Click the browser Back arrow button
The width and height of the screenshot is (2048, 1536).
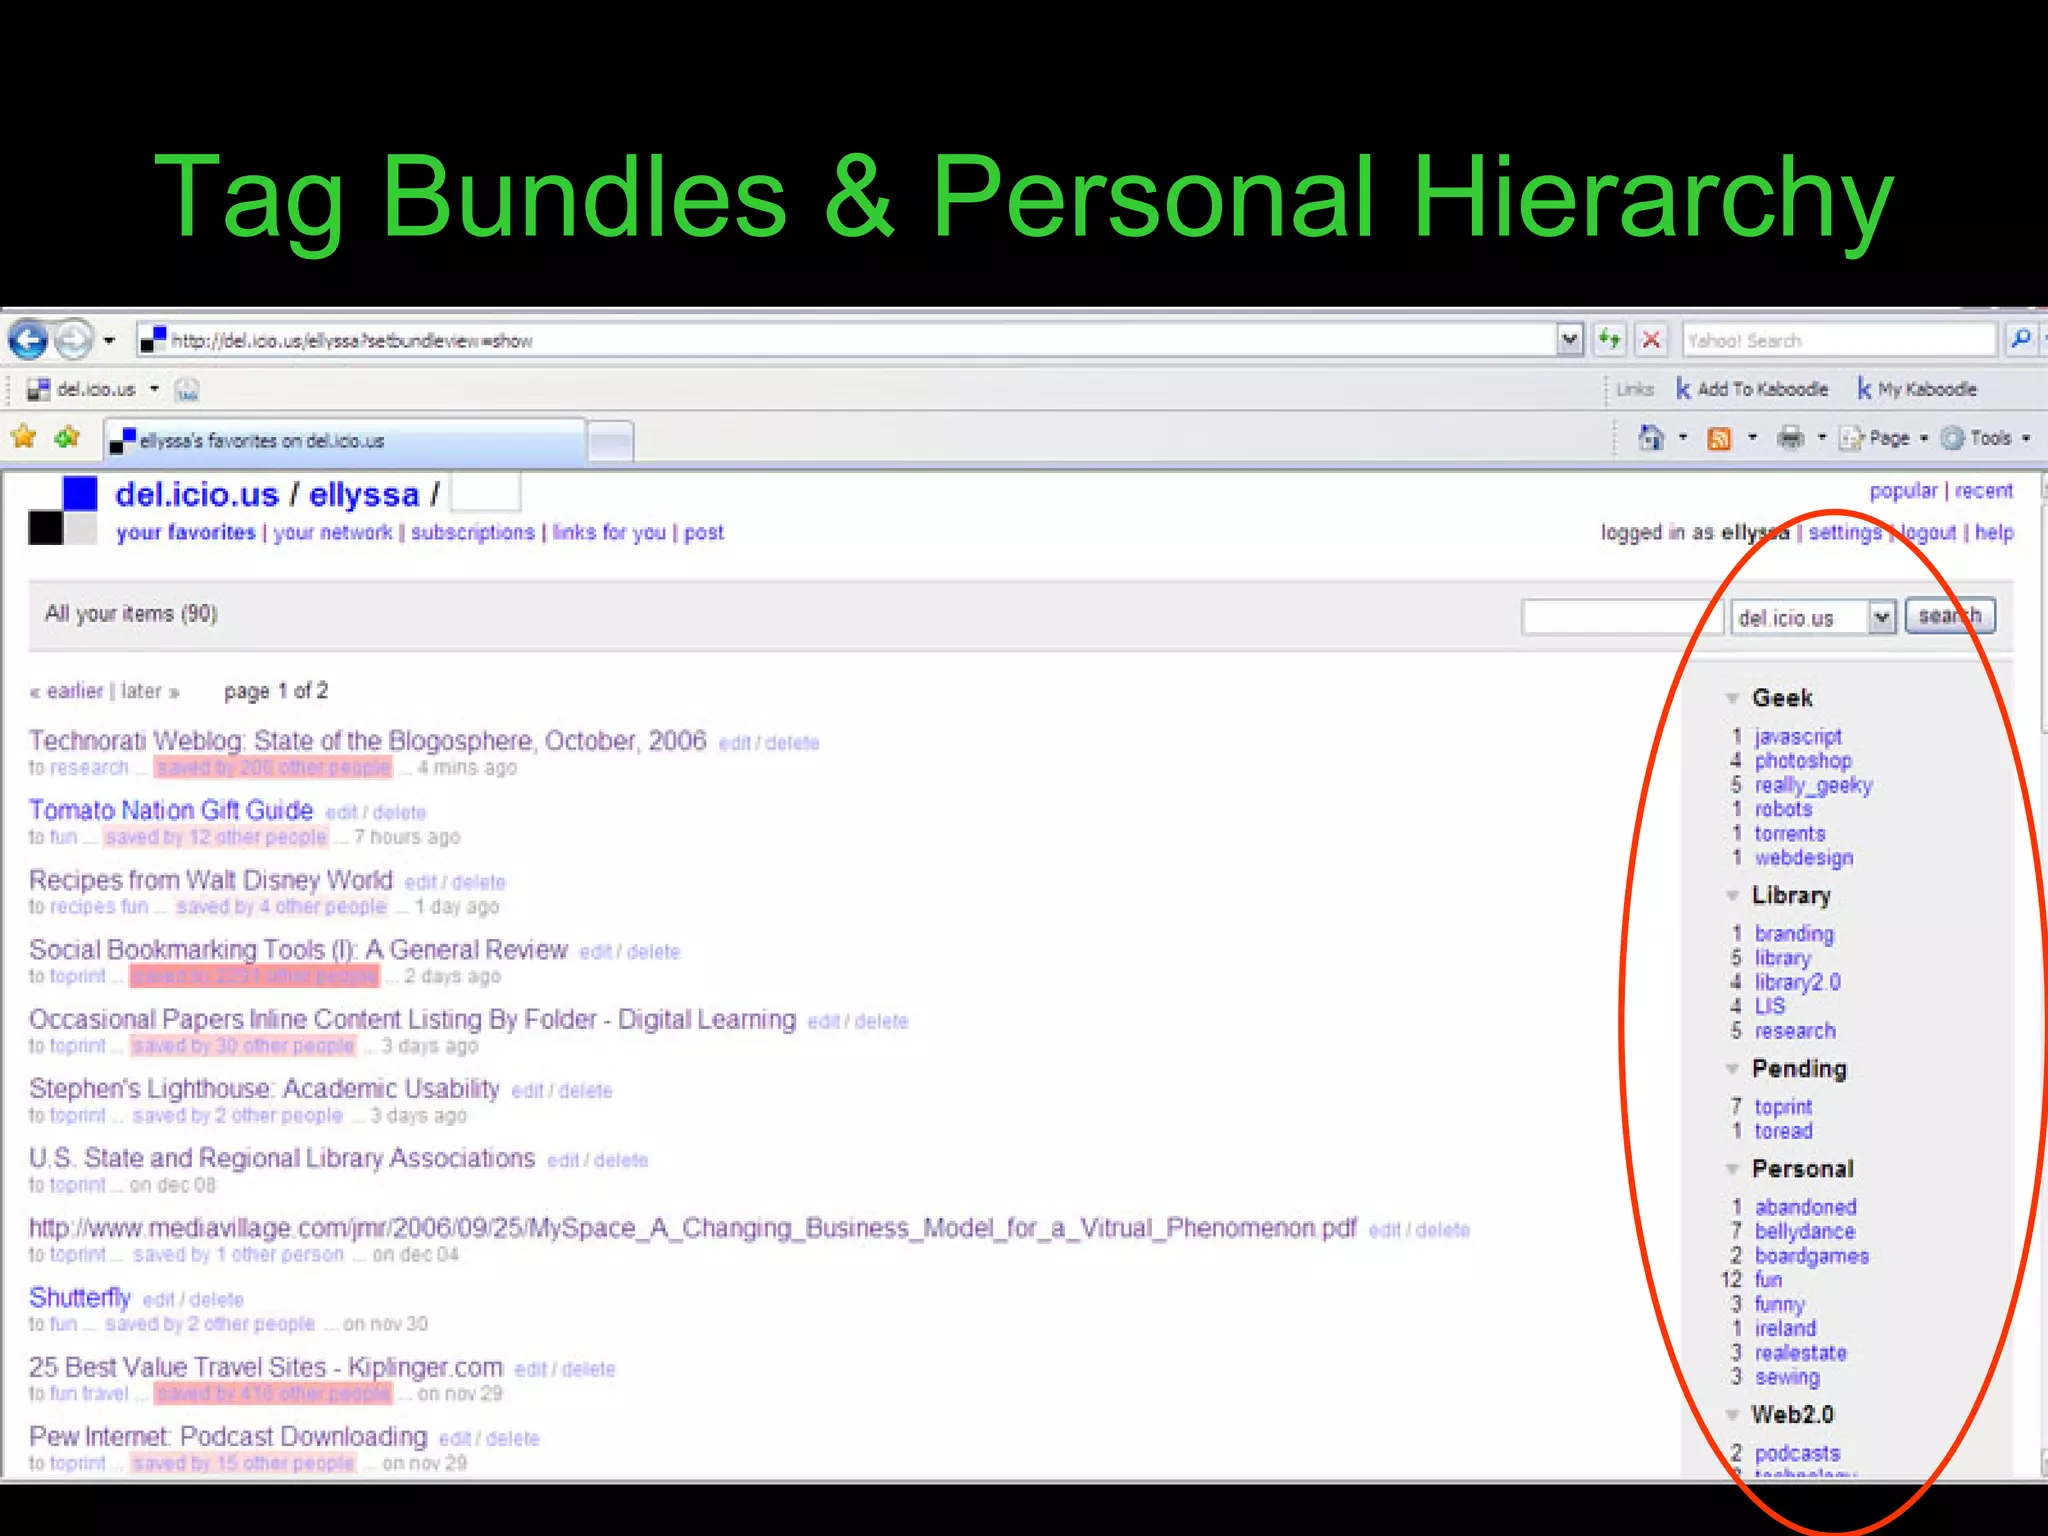click(28, 341)
